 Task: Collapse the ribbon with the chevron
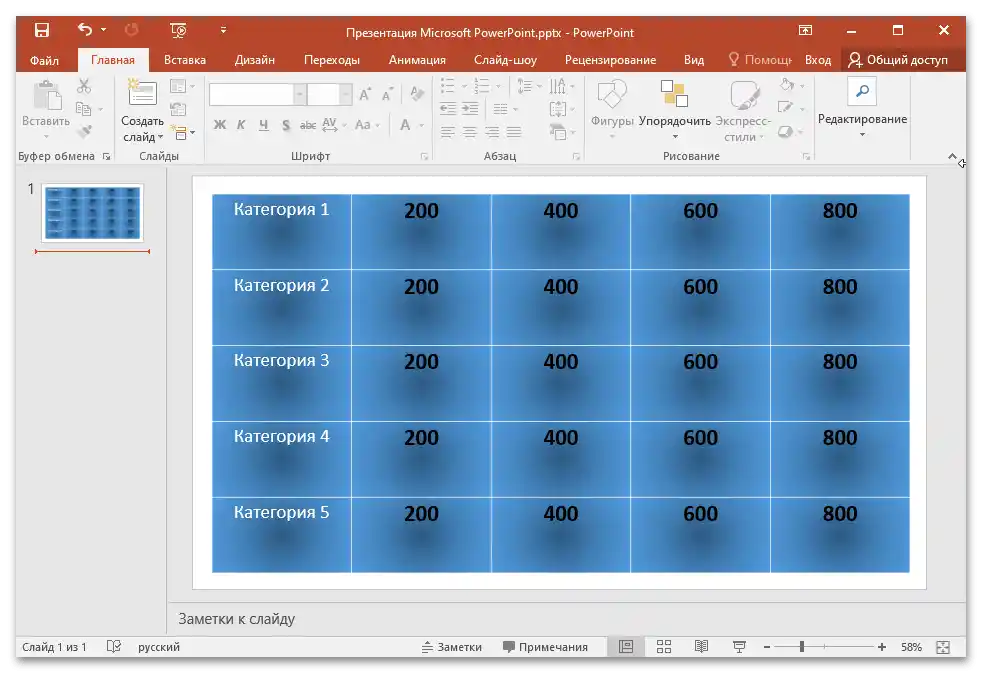click(952, 157)
